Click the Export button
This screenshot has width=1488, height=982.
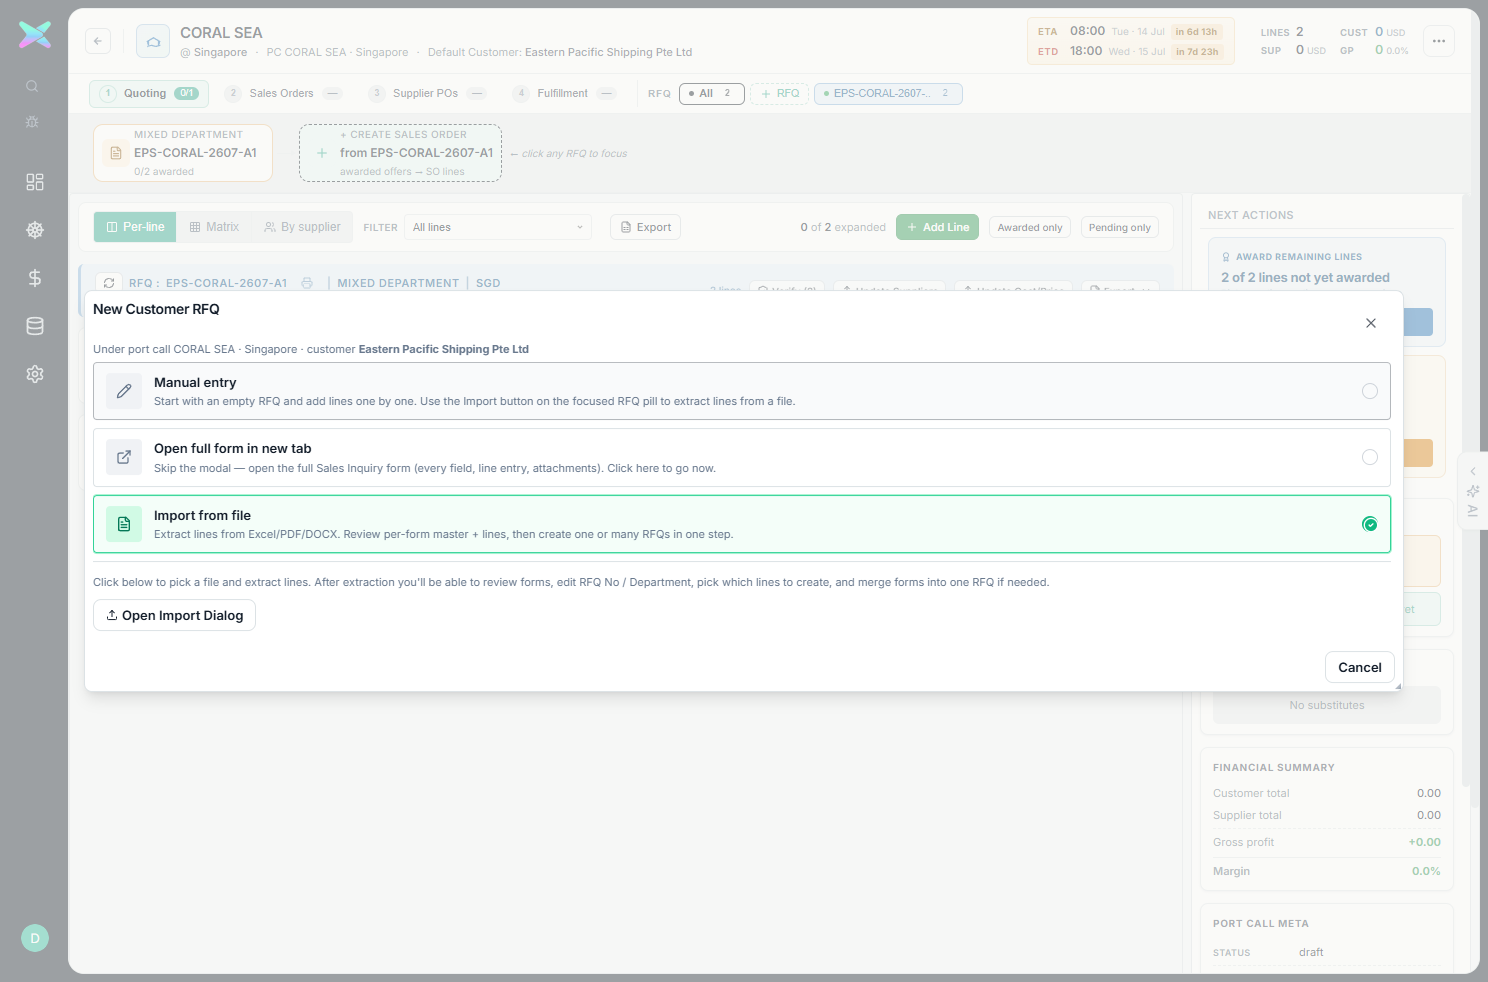click(x=645, y=227)
